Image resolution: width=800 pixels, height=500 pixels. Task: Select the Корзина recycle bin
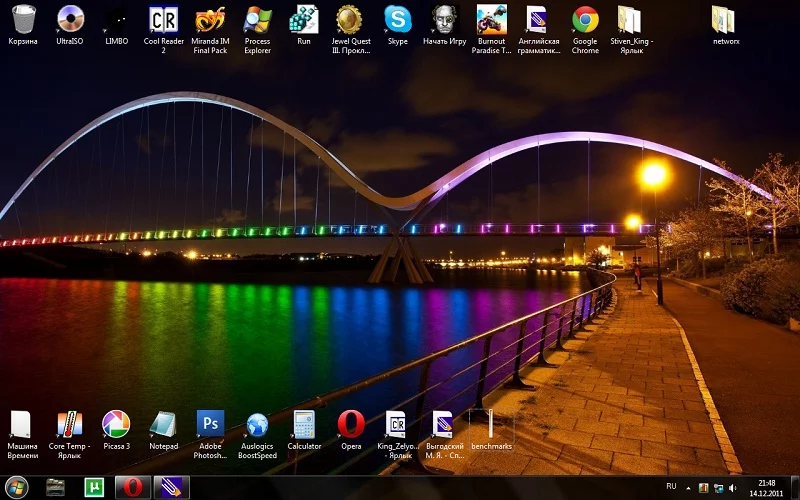click(x=23, y=20)
